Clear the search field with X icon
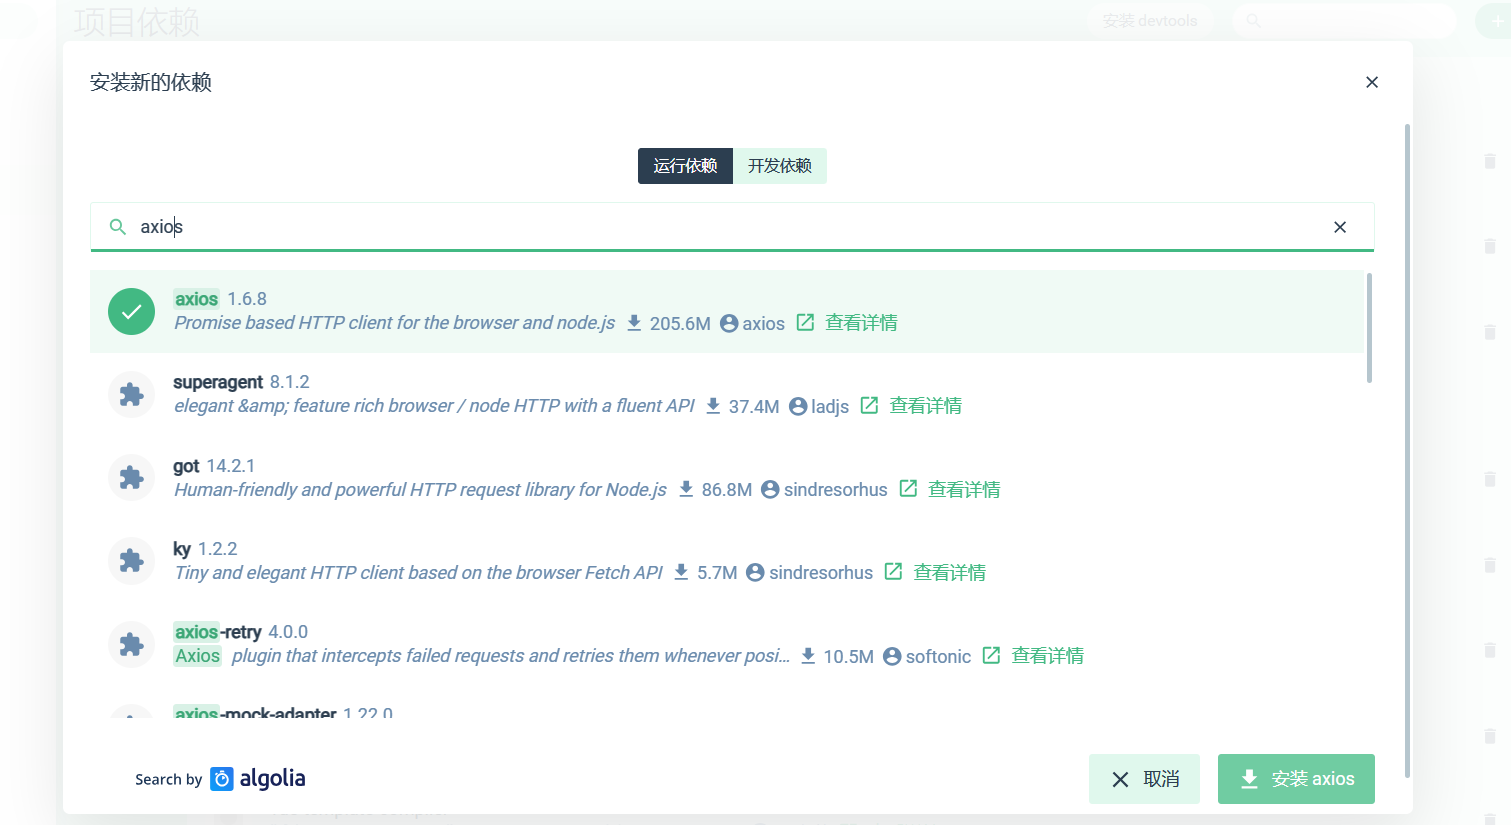Image resolution: width=1511 pixels, height=825 pixels. click(1340, 227)
